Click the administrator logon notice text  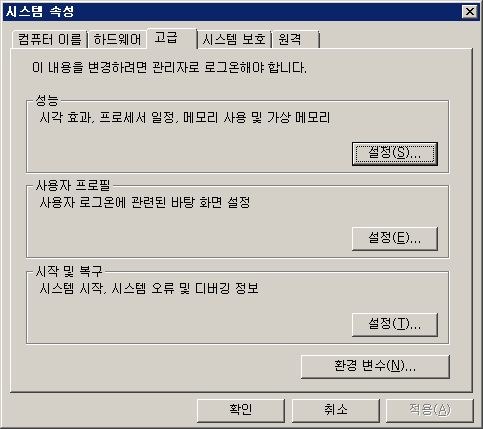click(x=169, y=68)
